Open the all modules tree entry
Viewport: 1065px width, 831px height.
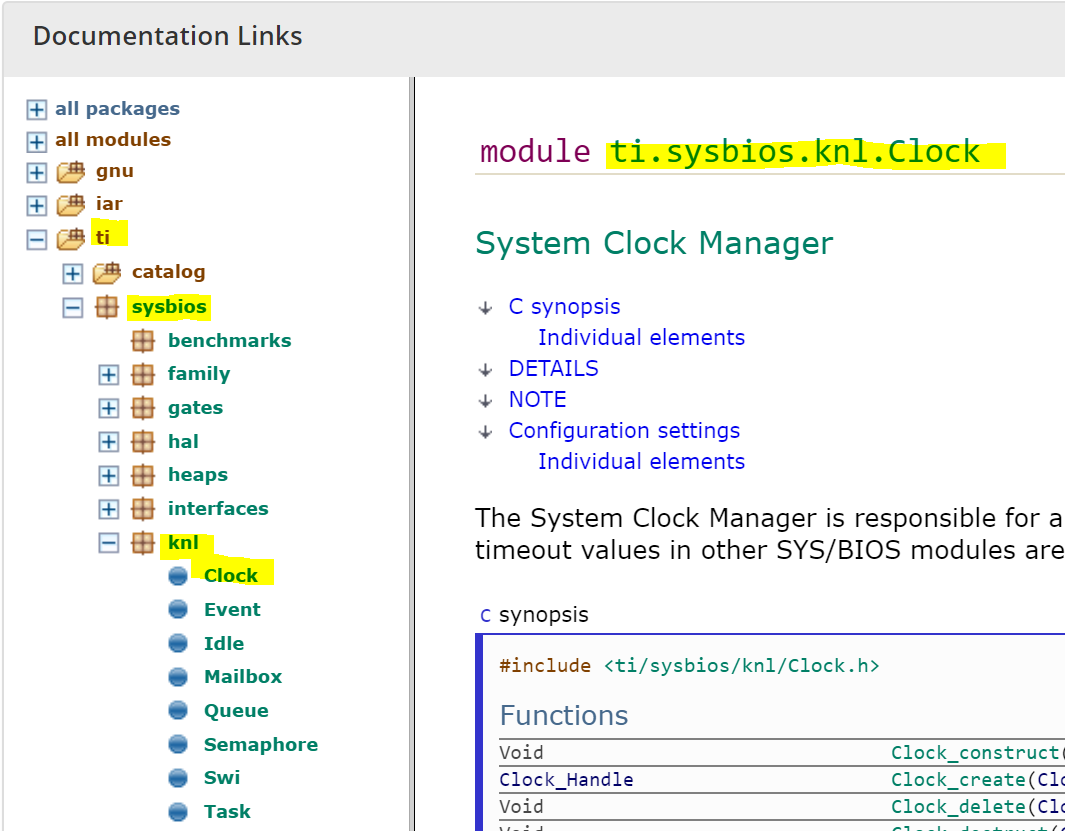113,140
